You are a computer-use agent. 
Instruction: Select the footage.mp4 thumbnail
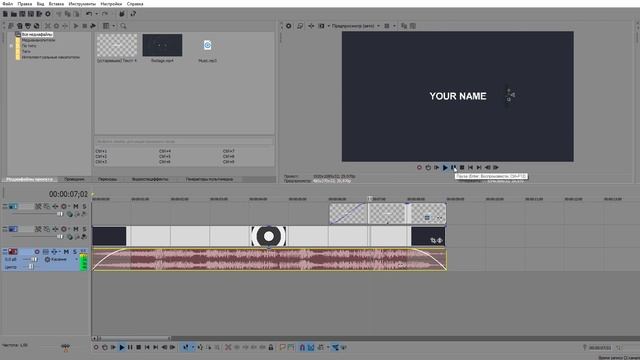(x=162, y=45)
